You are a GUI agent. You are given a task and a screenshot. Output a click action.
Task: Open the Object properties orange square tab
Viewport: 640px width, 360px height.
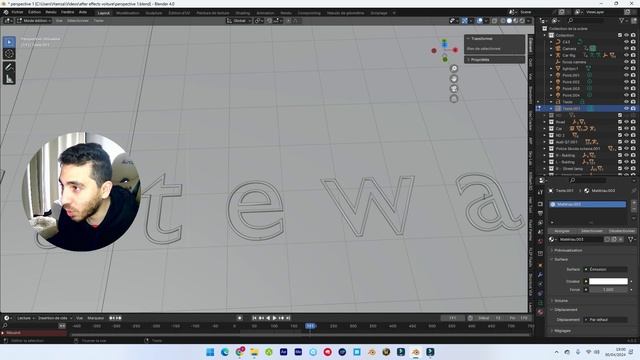click(540, 265)
